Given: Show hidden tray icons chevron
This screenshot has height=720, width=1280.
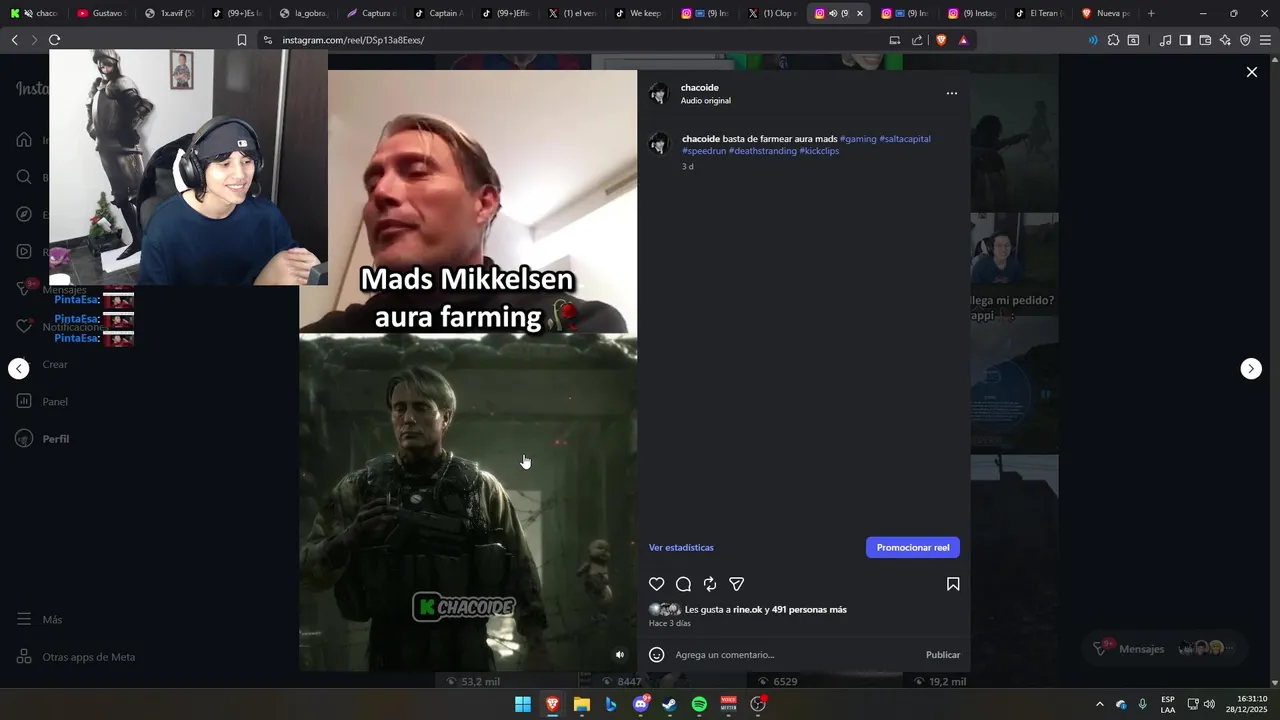Looking at the screenshot, I should click(x=1099, y=705).
